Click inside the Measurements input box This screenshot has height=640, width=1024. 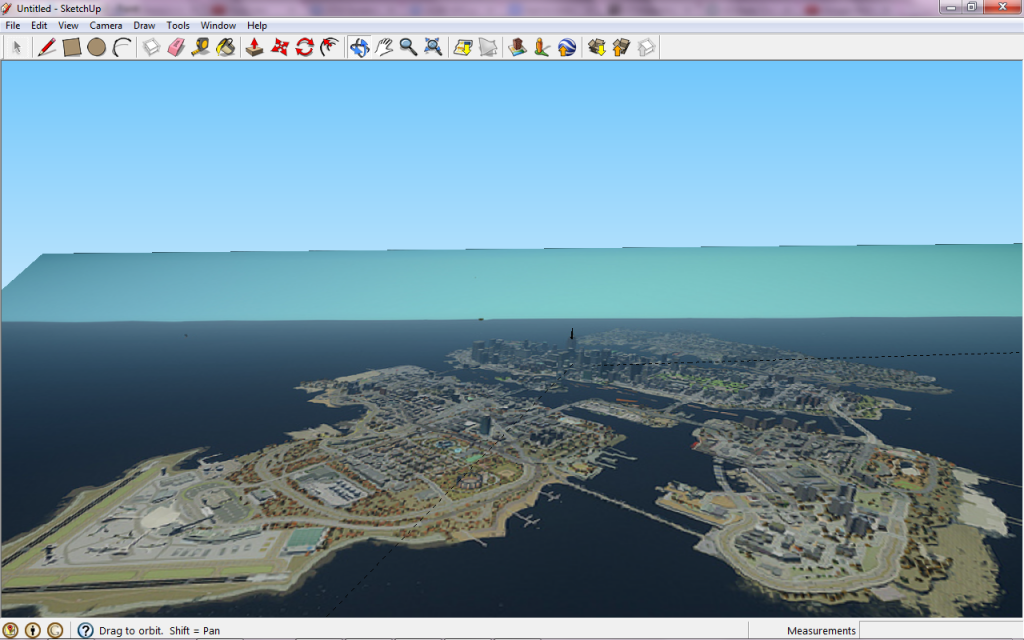[940, 631]
